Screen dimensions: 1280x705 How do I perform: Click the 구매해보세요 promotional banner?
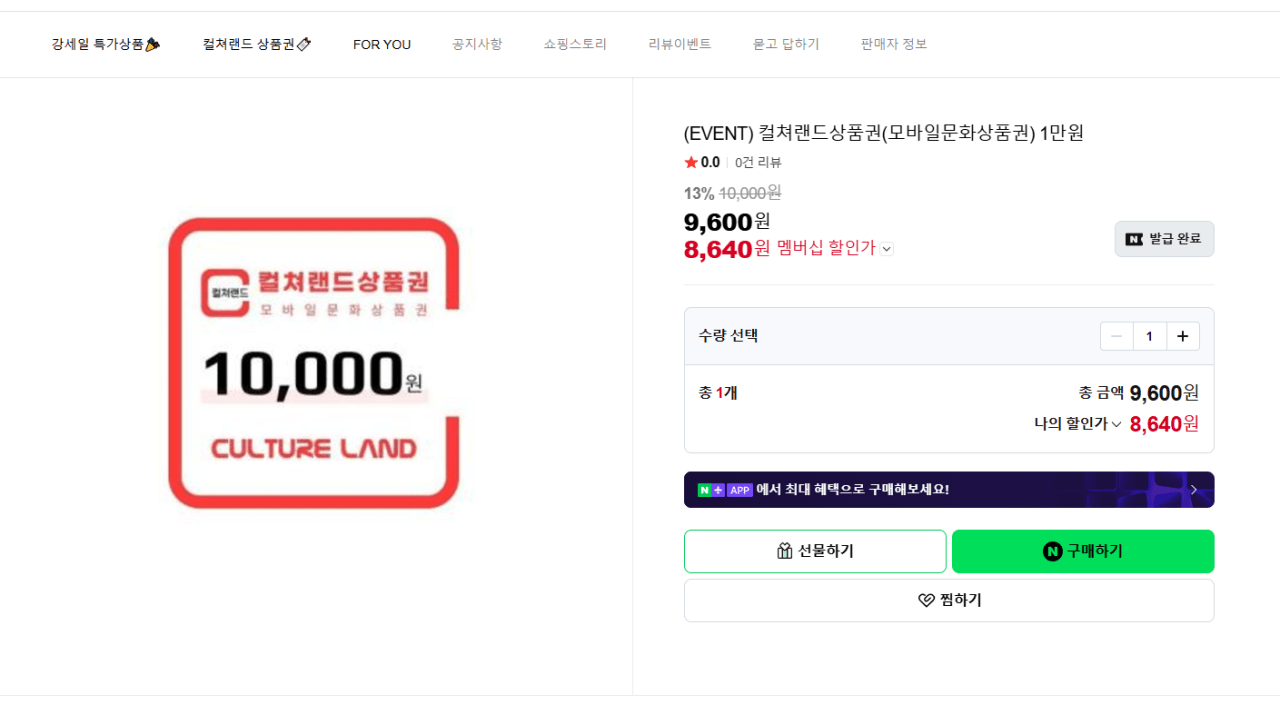(948, 489)
